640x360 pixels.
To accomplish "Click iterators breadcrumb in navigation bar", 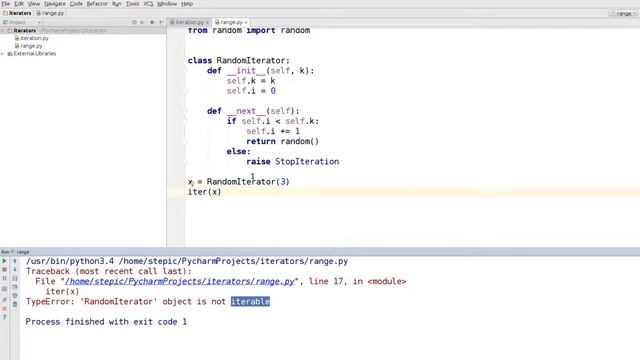I will [17, 13].
